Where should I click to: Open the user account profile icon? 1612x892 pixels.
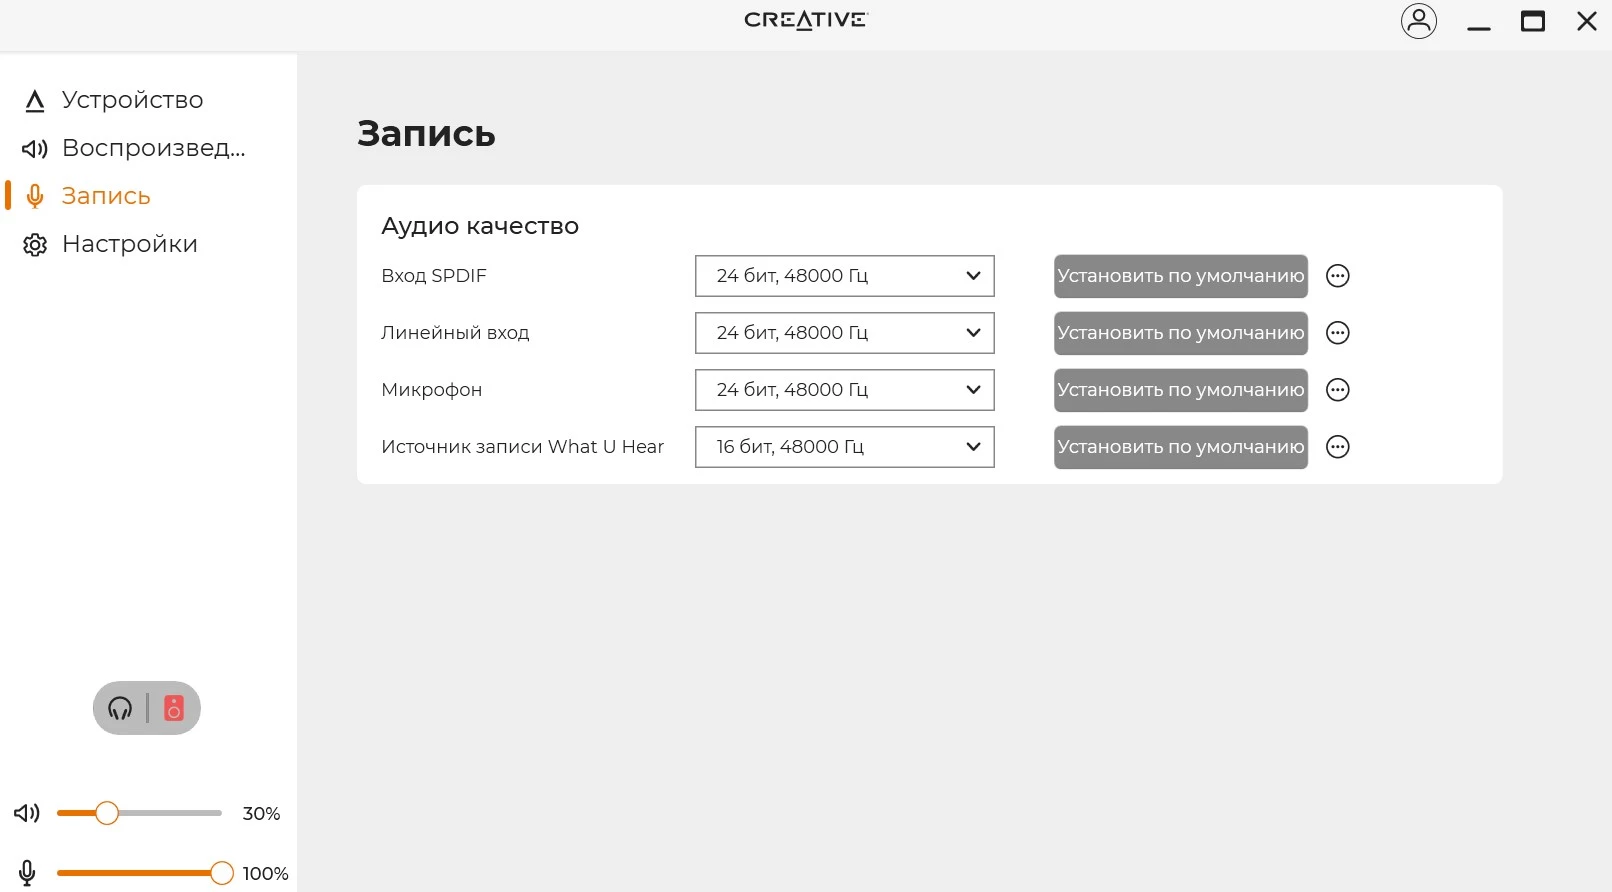point(1418,21)
